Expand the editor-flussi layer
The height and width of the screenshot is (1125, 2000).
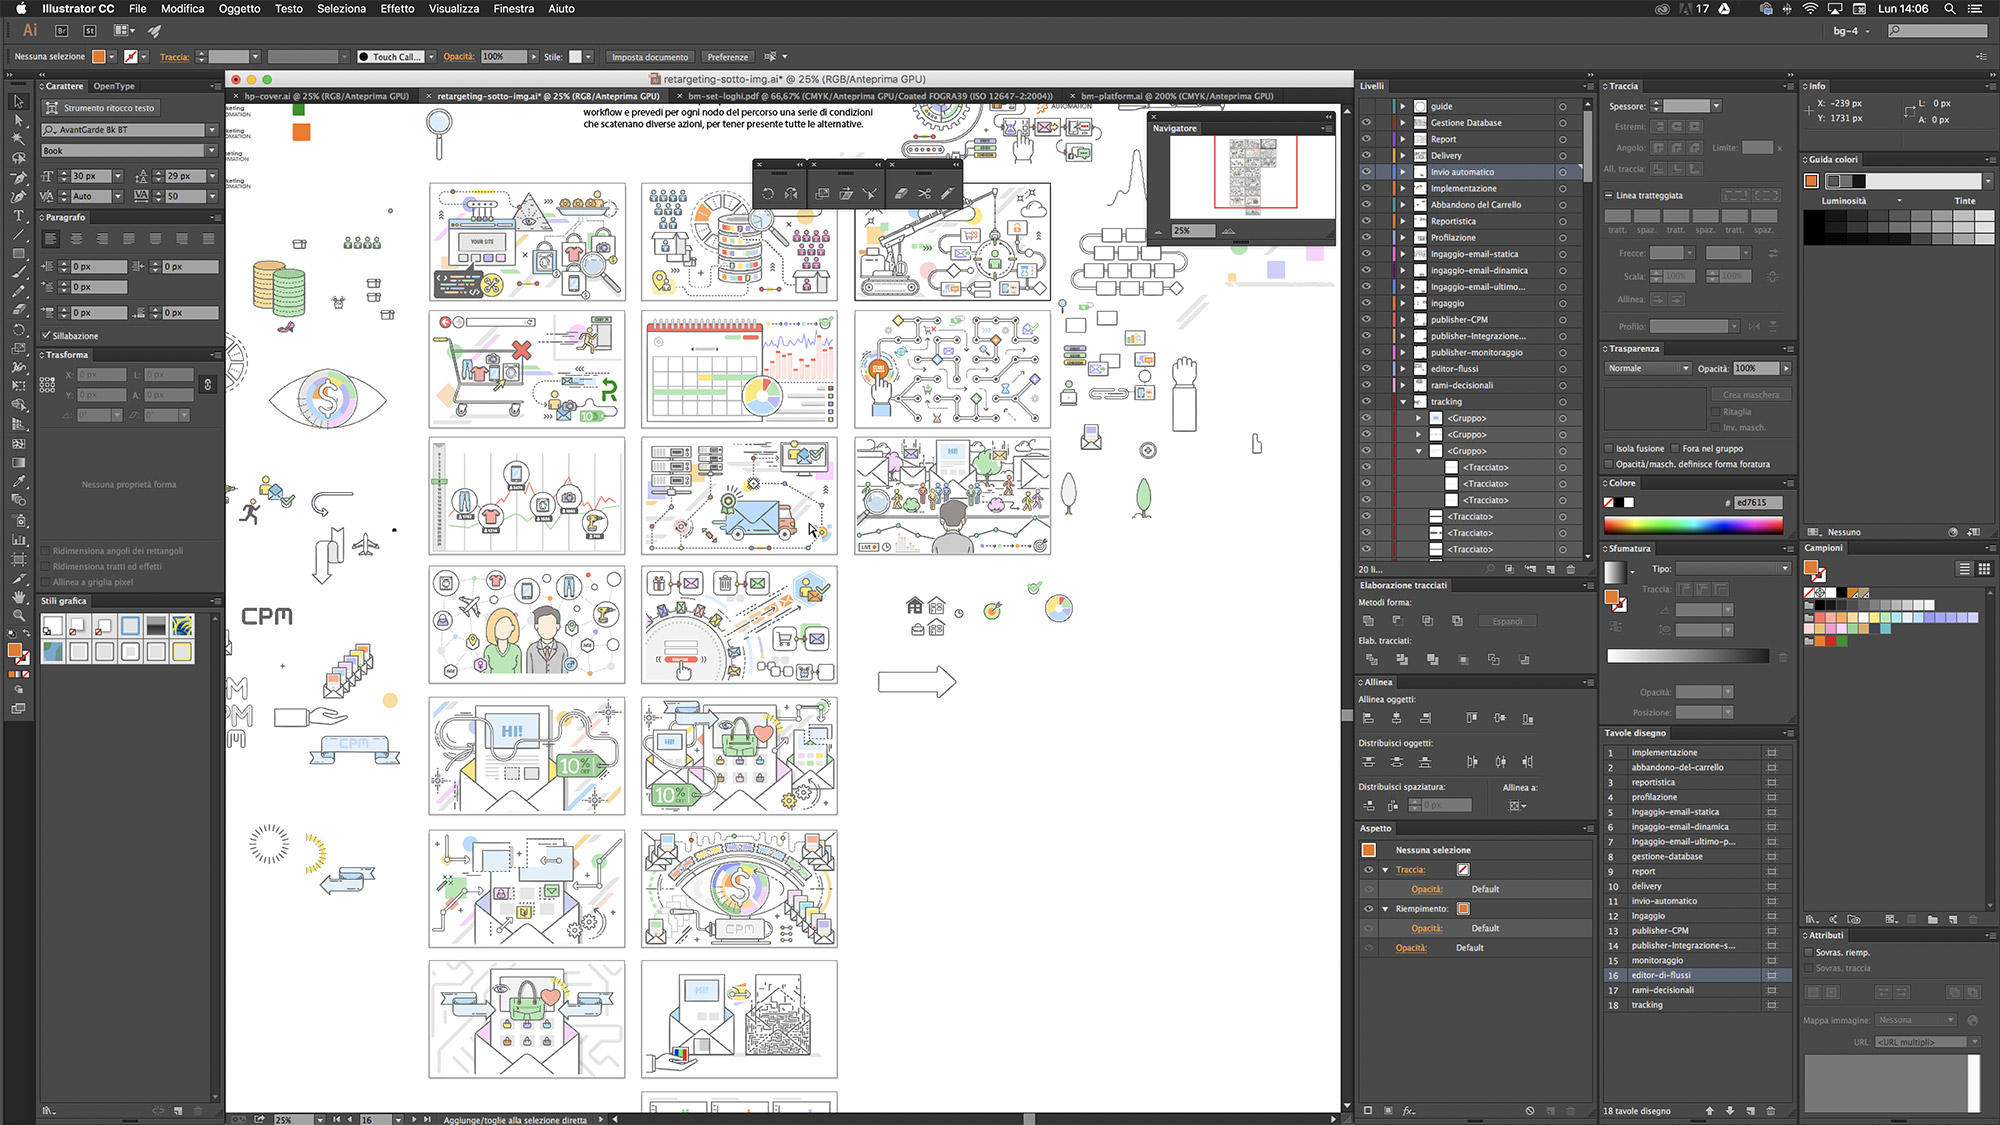coord(1403,368)
